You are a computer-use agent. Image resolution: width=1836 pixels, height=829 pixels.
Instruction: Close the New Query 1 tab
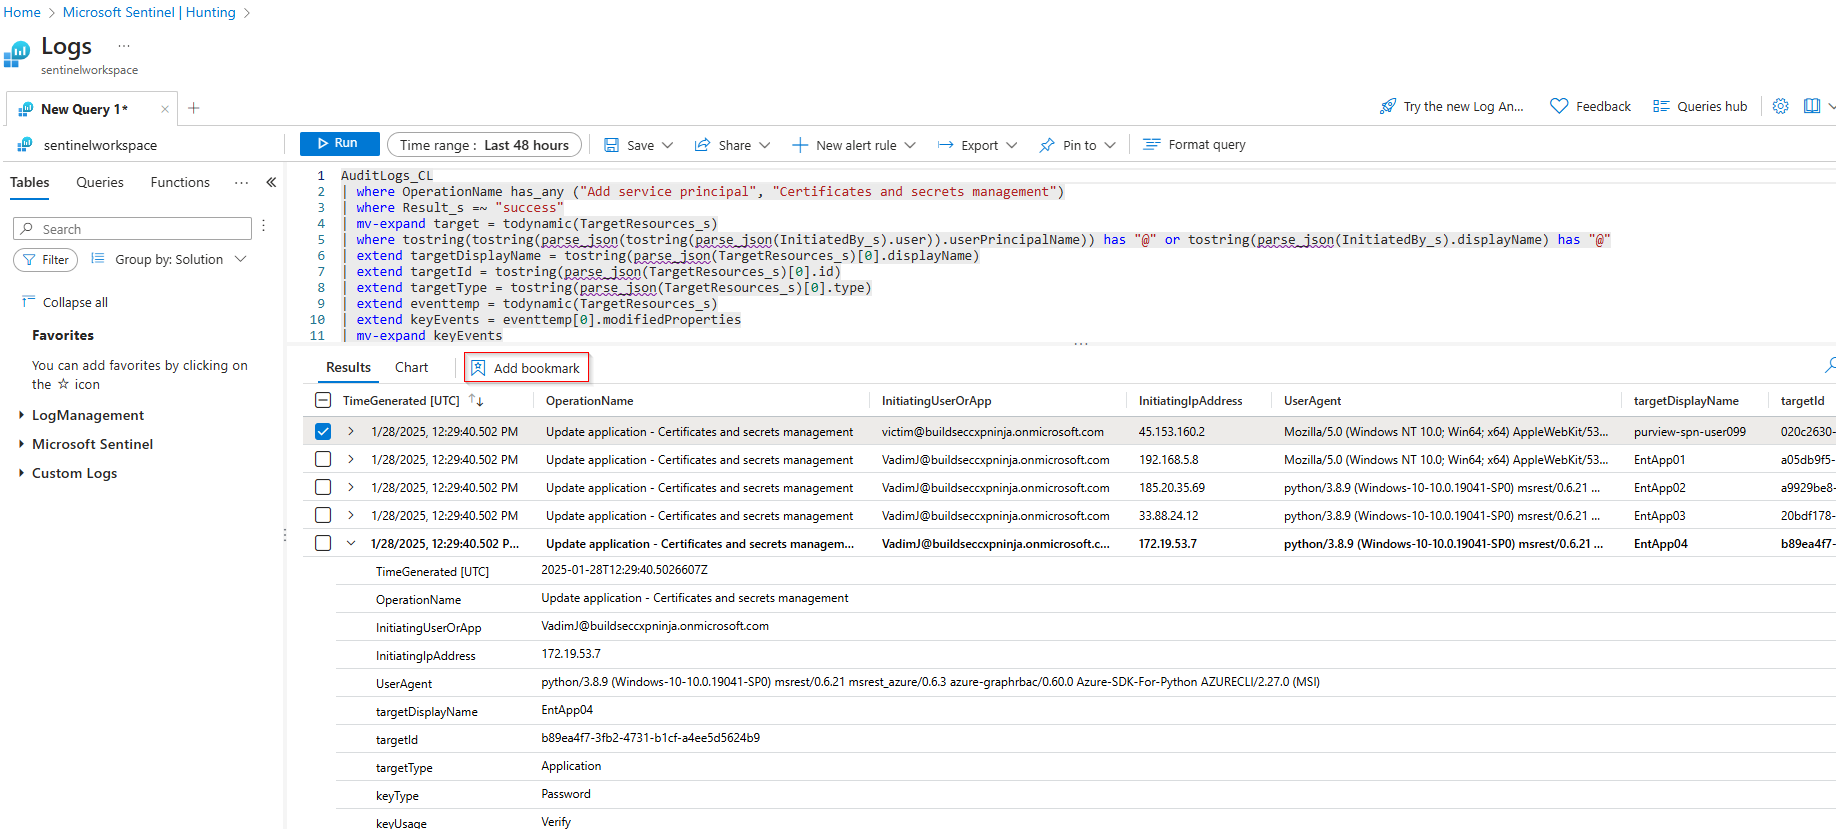click(165, 109)
